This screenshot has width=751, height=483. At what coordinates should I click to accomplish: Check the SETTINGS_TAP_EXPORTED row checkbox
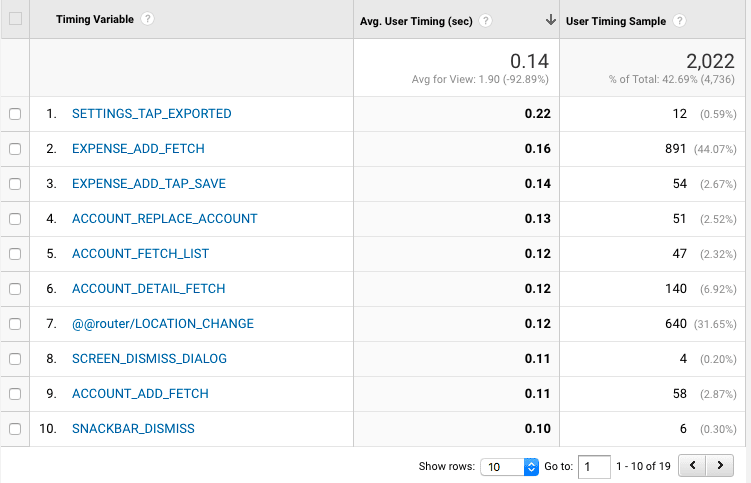tap(15, 114)
